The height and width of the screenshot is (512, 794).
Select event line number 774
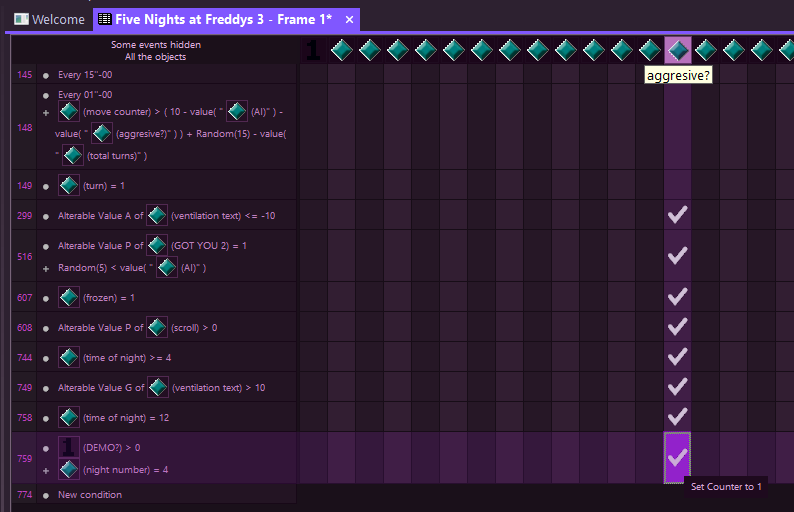24,495
